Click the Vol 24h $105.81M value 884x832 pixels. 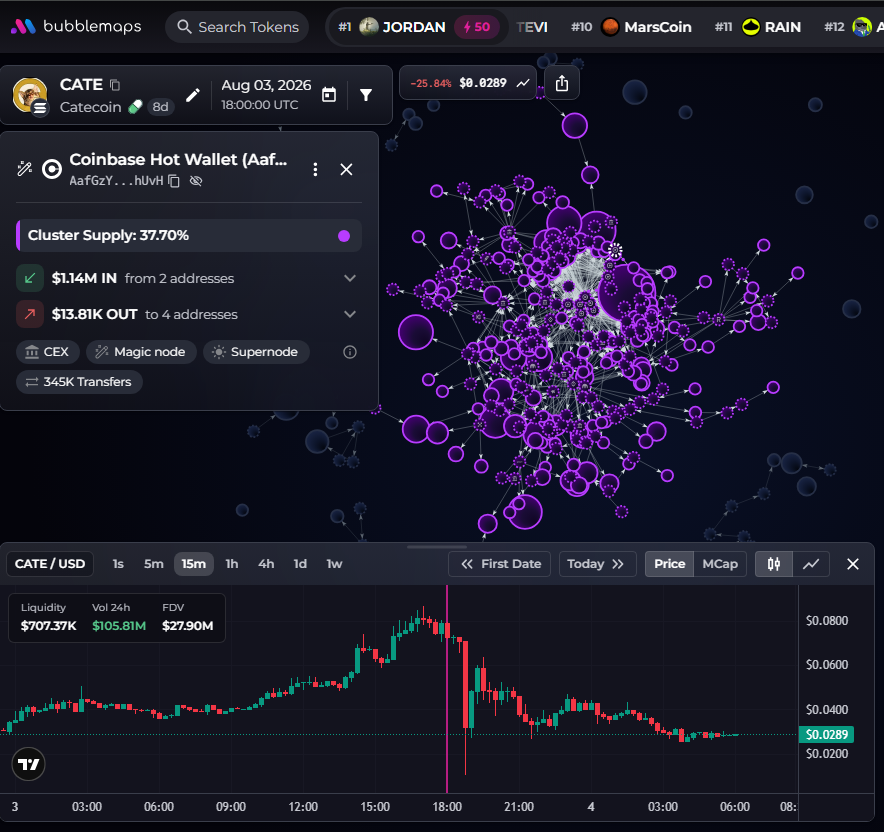click(x=119, y=626)
